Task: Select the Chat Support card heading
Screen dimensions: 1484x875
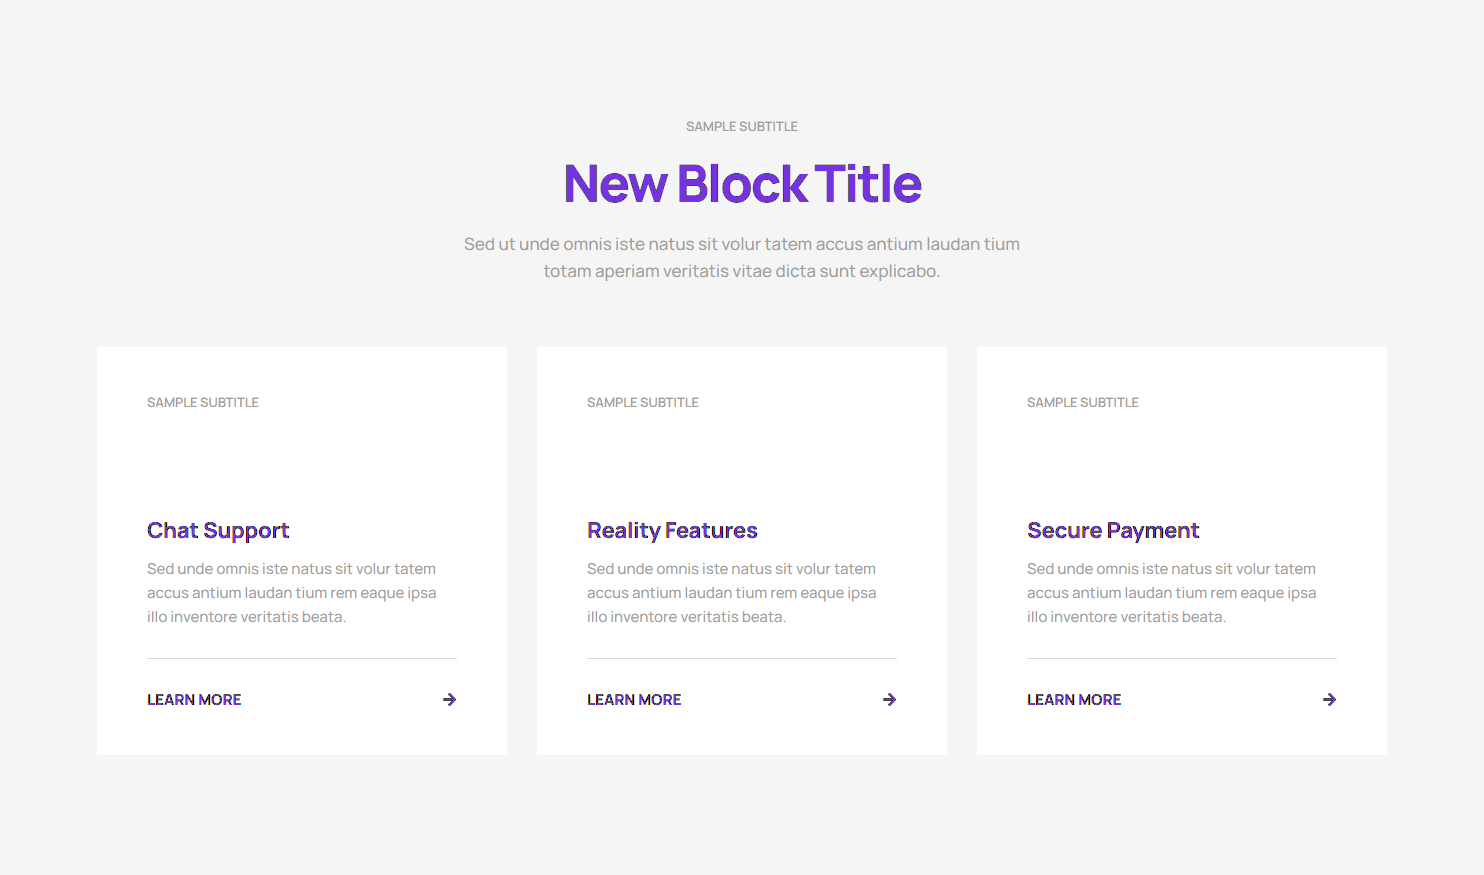Action: [218, 530]
